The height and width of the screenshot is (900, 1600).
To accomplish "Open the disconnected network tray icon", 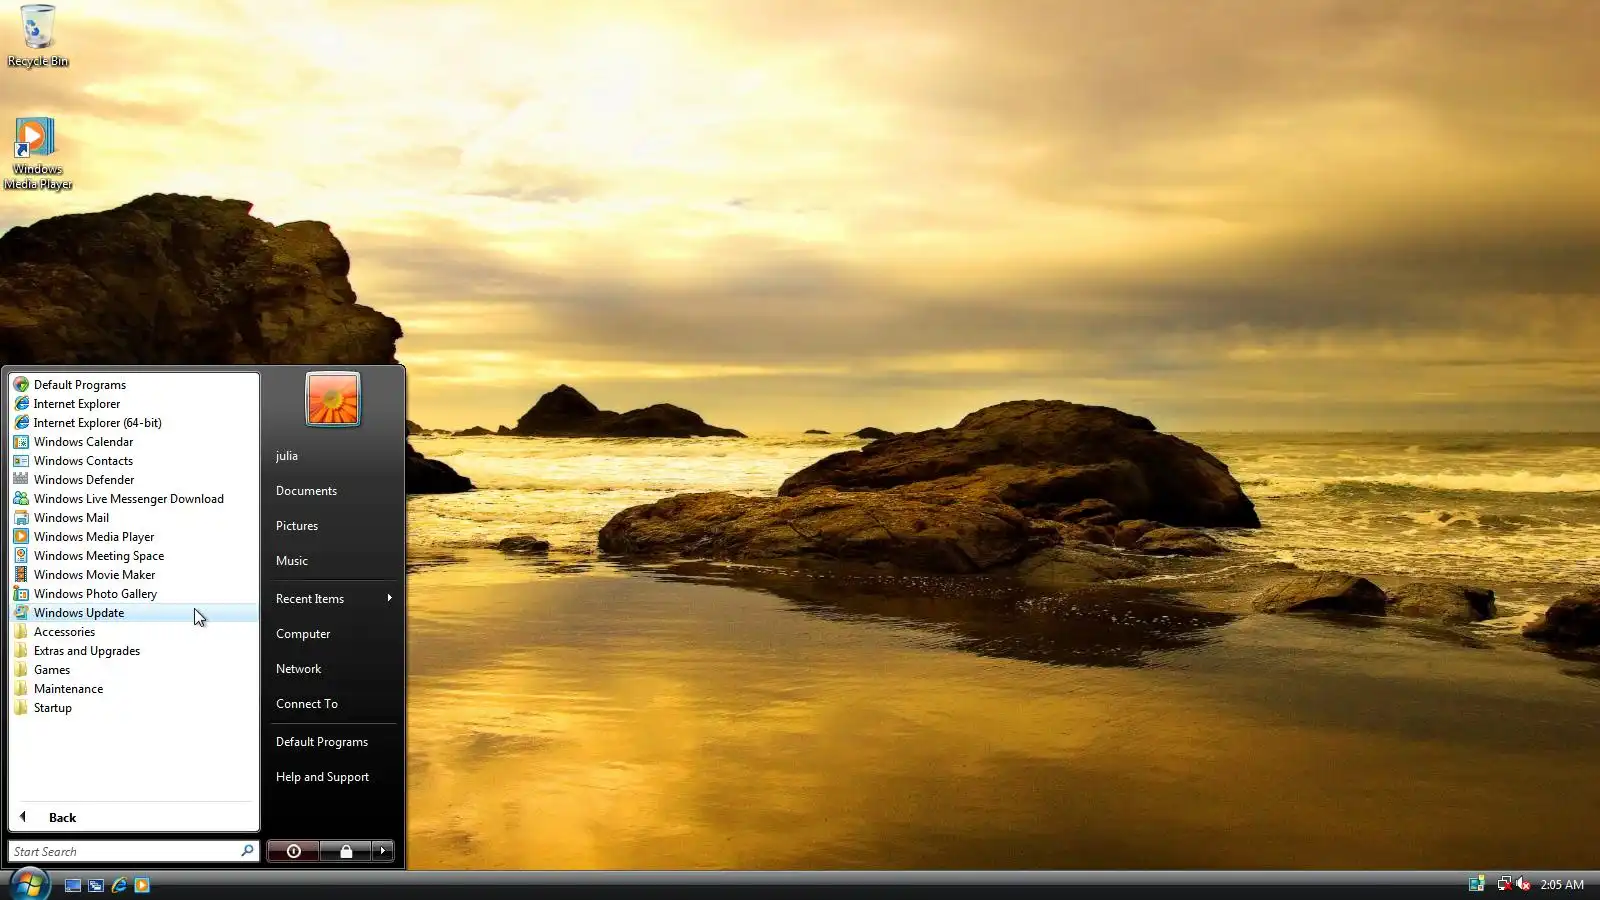I will 1504,884.
